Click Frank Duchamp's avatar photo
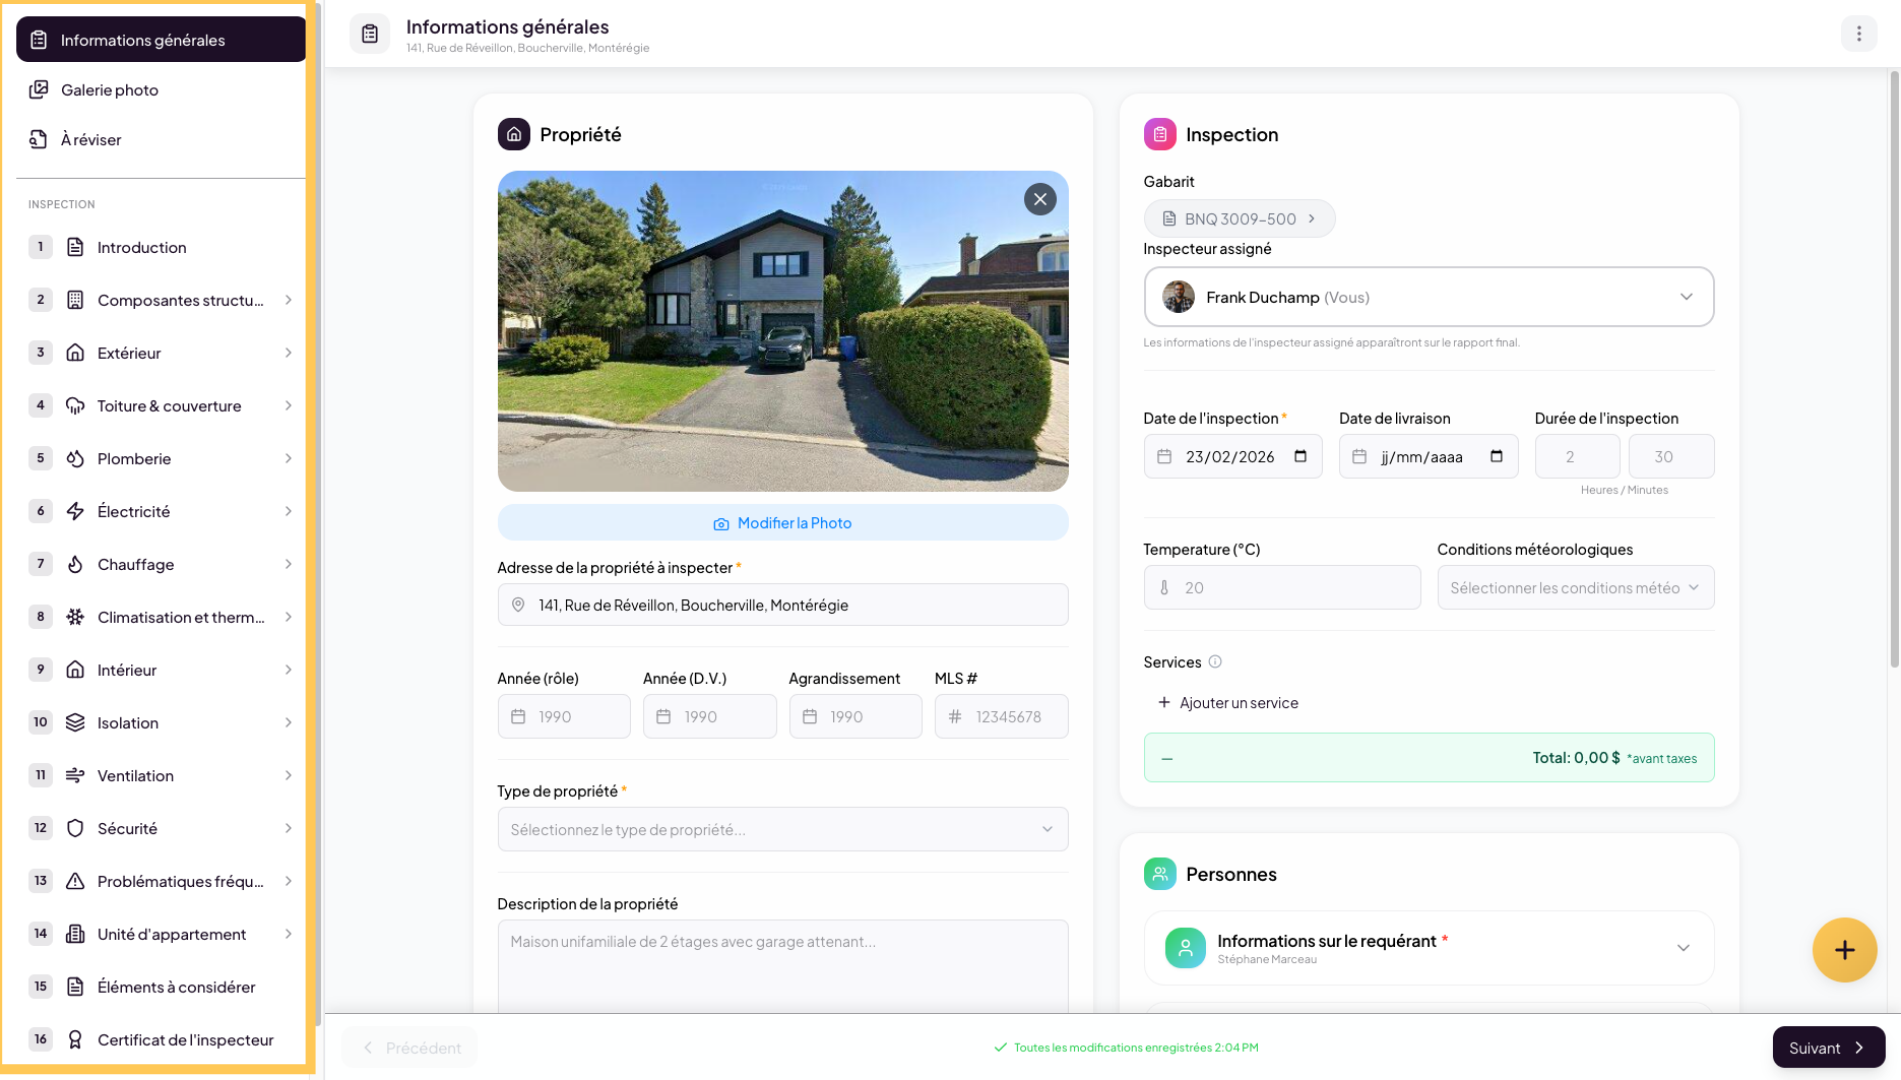The width and height of the screenshot is (1901, 1080). [x=1178, y=297]
